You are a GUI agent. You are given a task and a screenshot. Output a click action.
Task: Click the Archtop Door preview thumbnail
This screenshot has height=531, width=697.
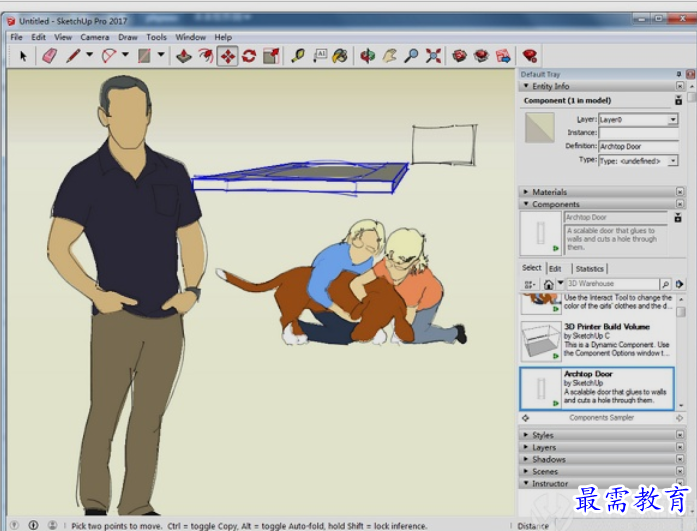click(x=541, y=233)
